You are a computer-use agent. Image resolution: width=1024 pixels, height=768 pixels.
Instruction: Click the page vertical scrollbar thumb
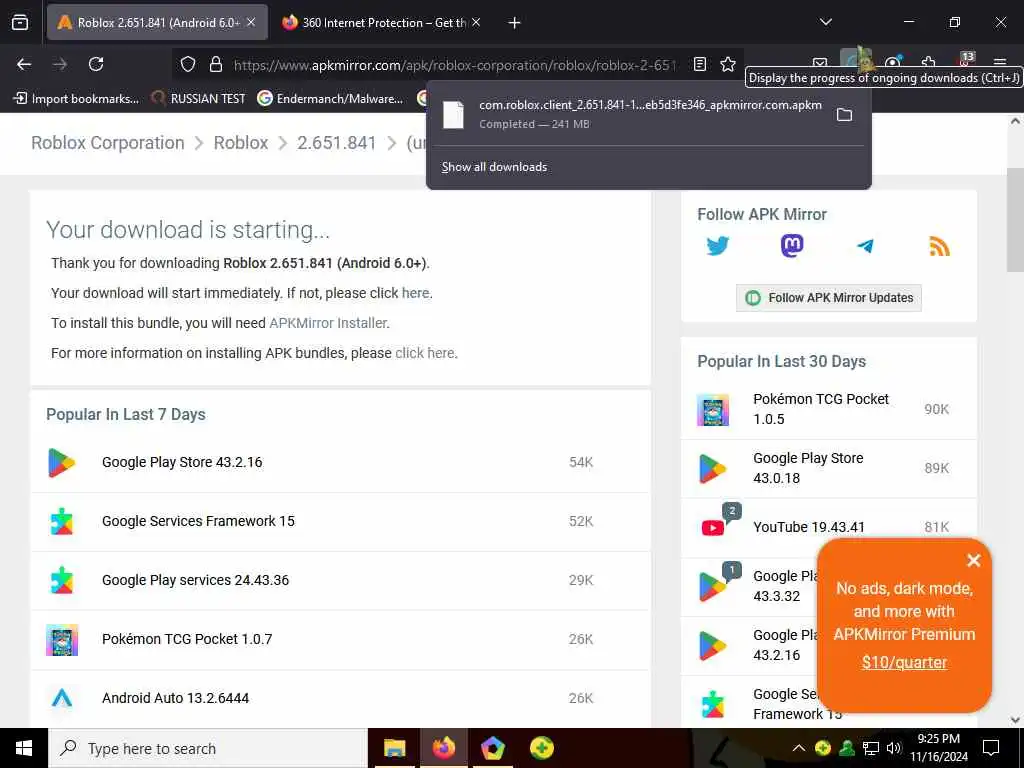pos(1015,219)
